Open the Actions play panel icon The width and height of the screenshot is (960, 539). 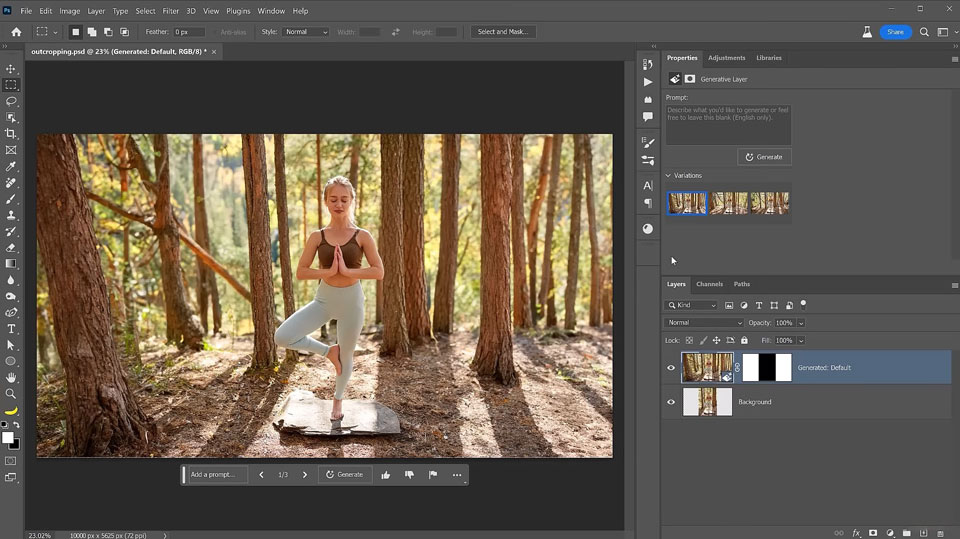648,81
